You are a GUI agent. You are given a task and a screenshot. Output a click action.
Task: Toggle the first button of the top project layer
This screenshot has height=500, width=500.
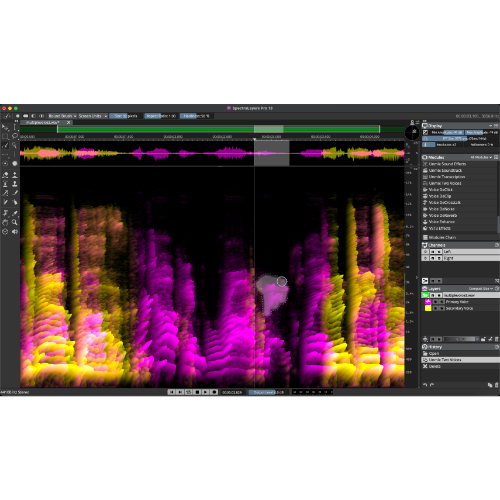(433, 295)
